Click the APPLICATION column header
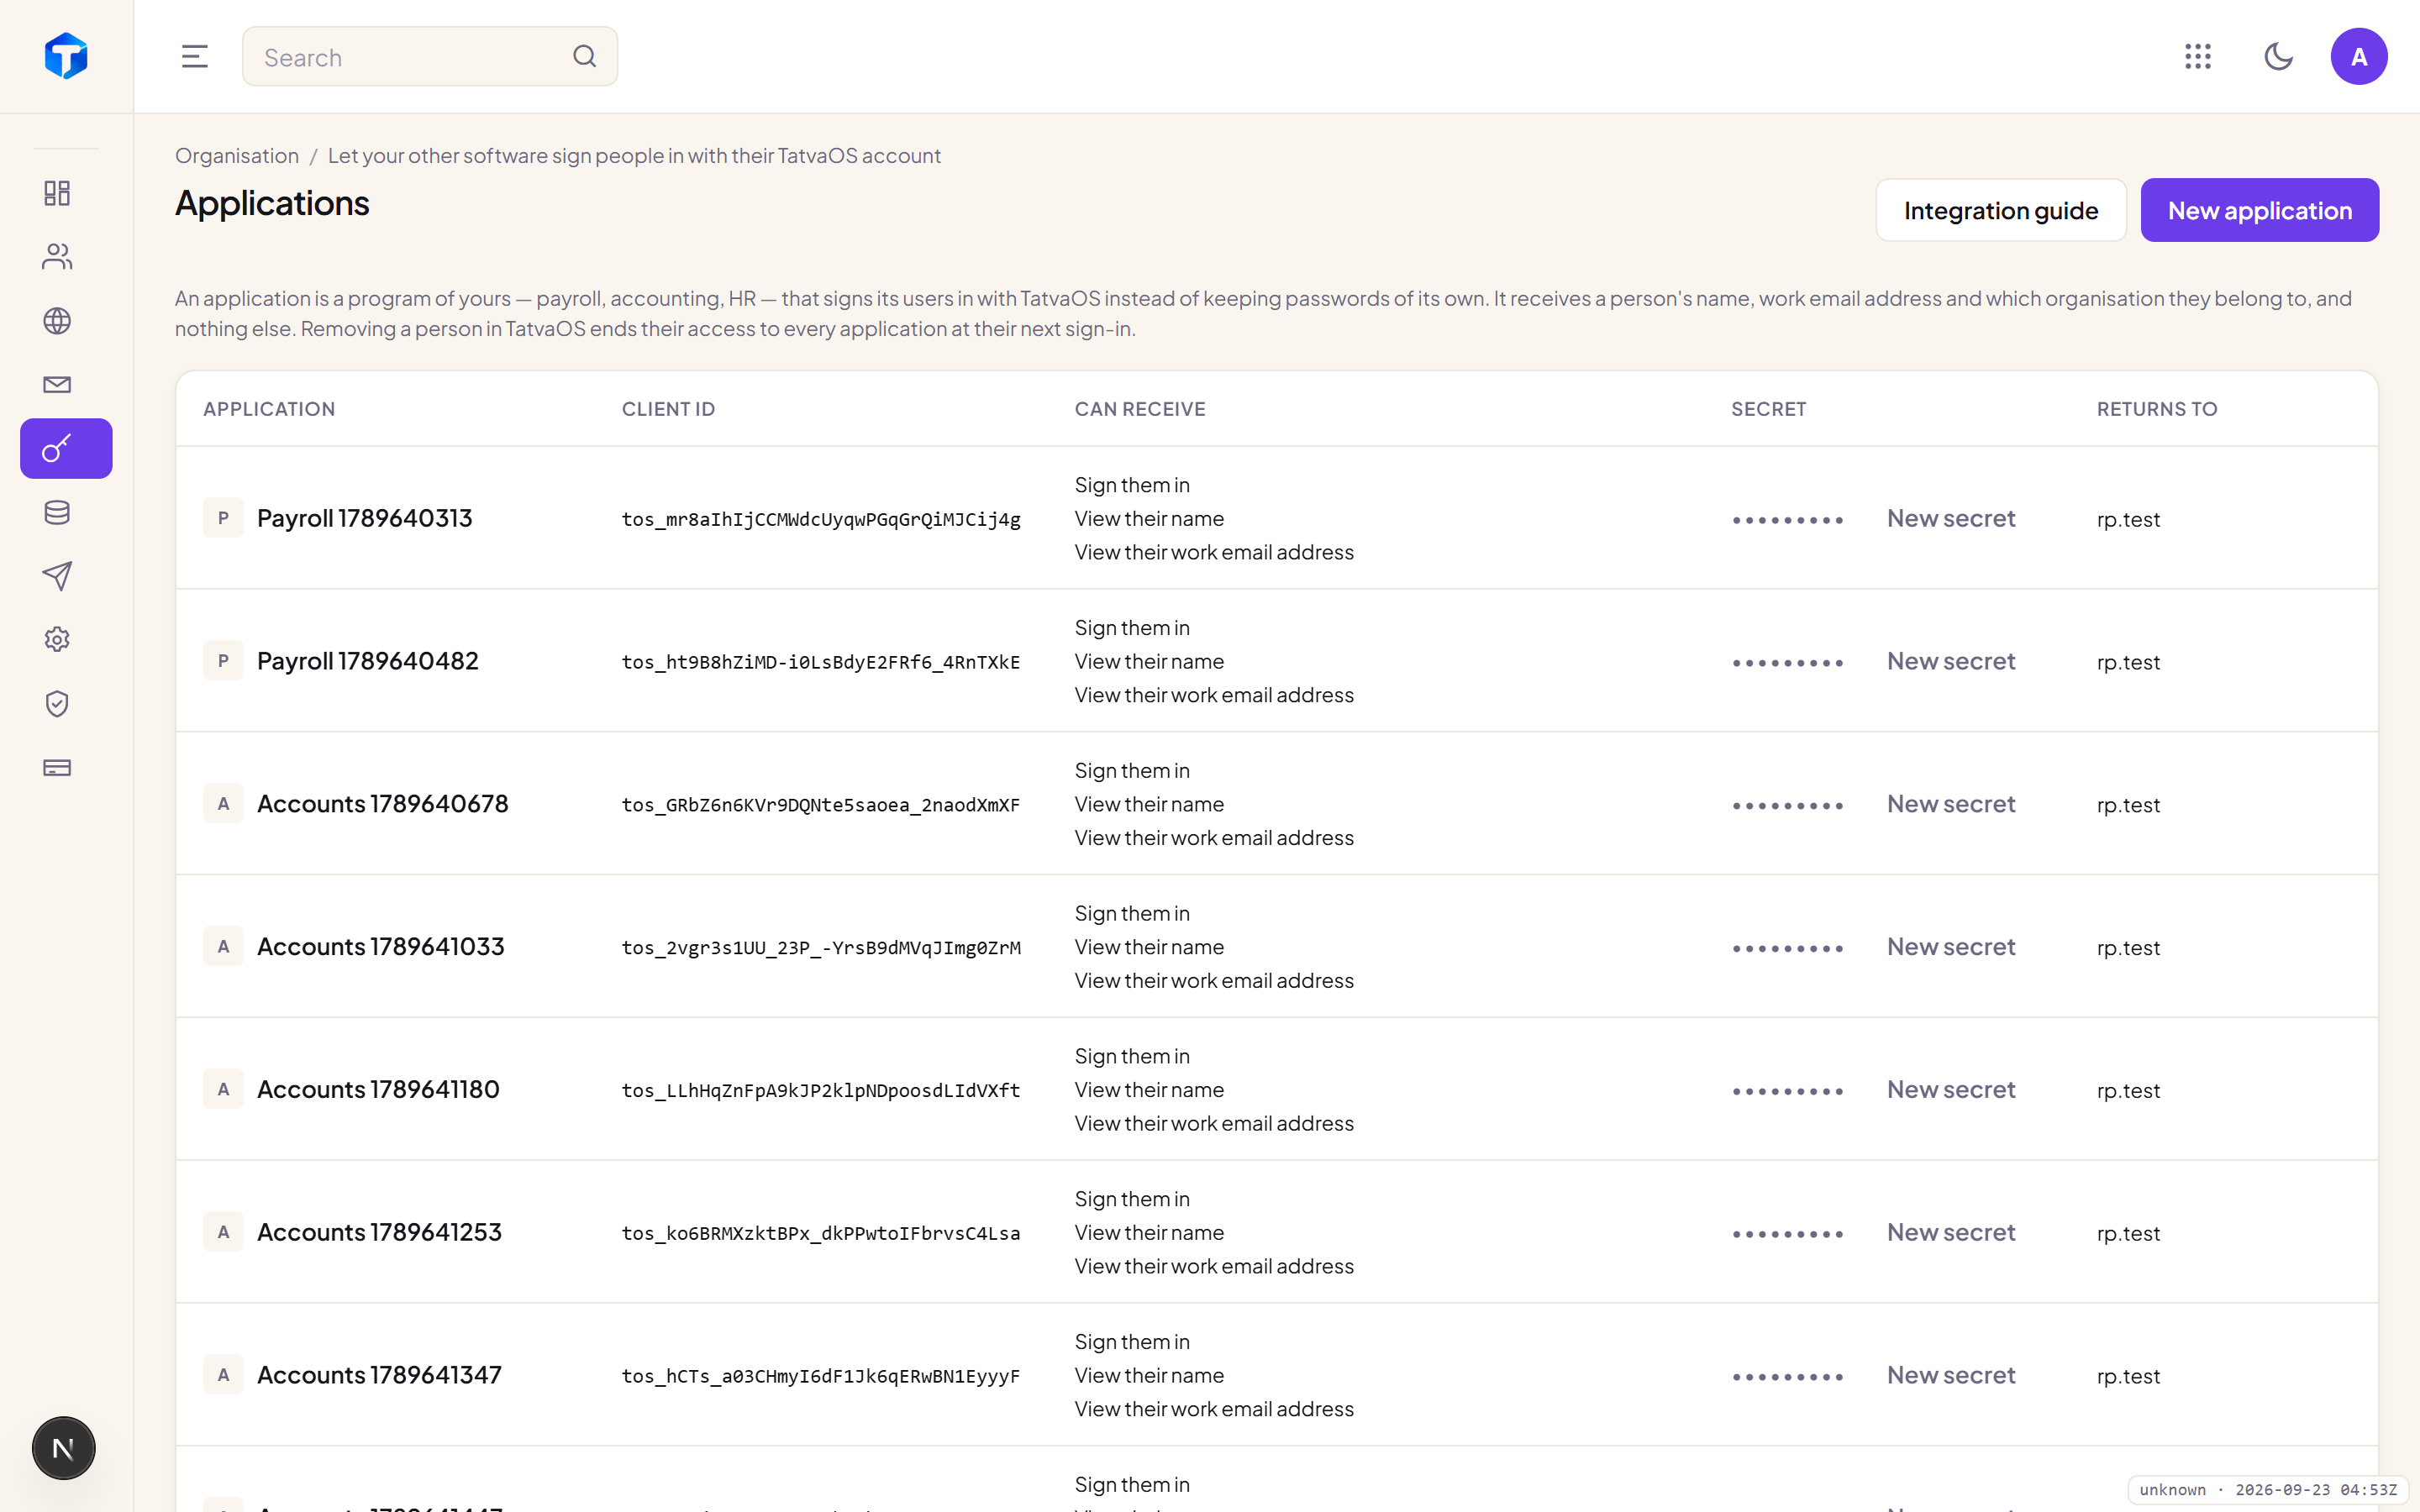This screenshot has width=2420, height=1512. (269, 409)
